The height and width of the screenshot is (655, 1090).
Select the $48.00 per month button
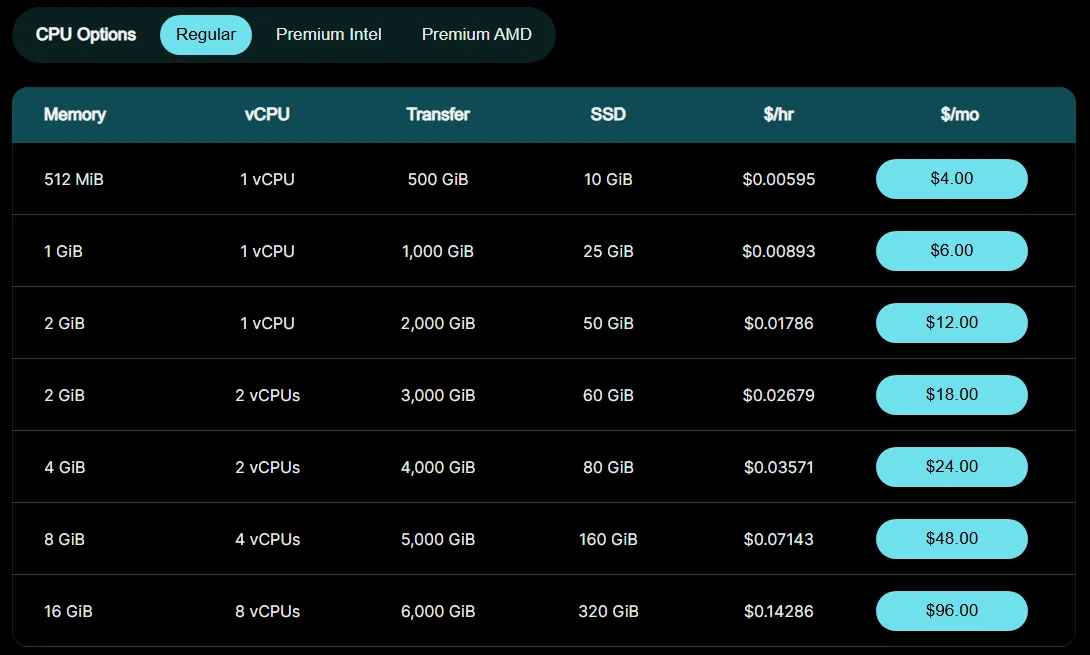(952, 539)
